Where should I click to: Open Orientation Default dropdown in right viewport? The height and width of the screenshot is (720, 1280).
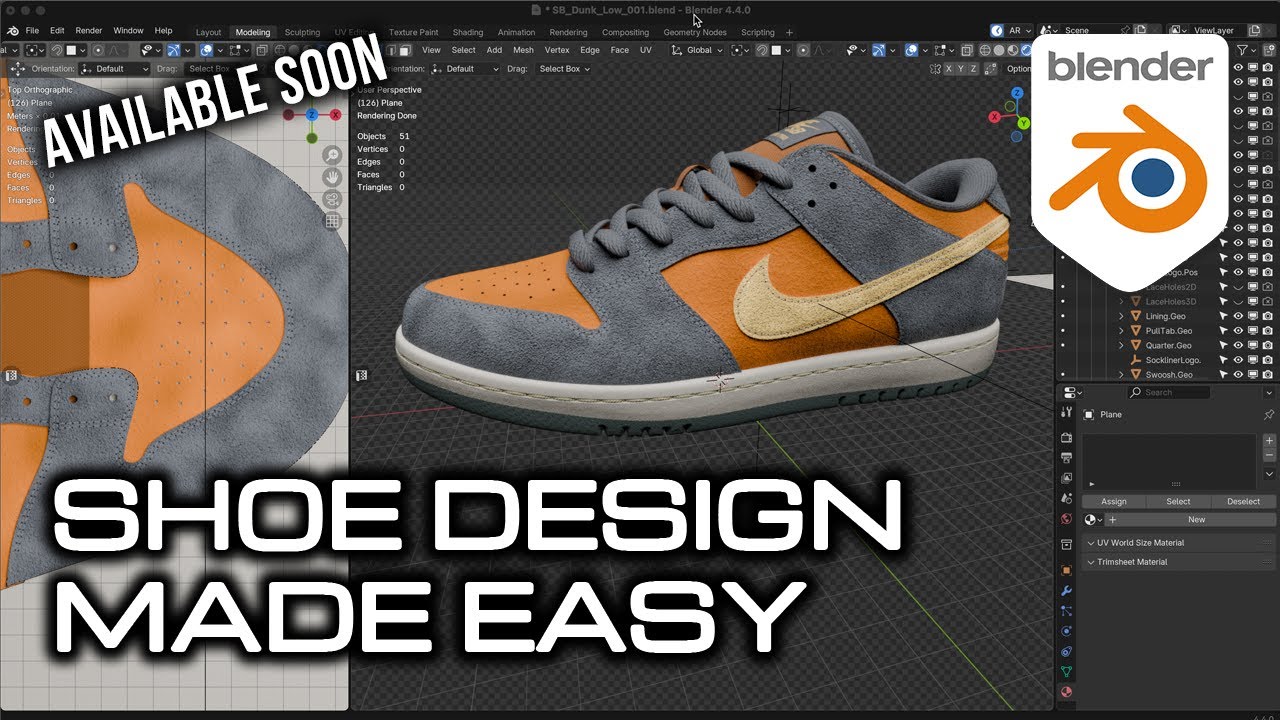(x=465, y=69)
